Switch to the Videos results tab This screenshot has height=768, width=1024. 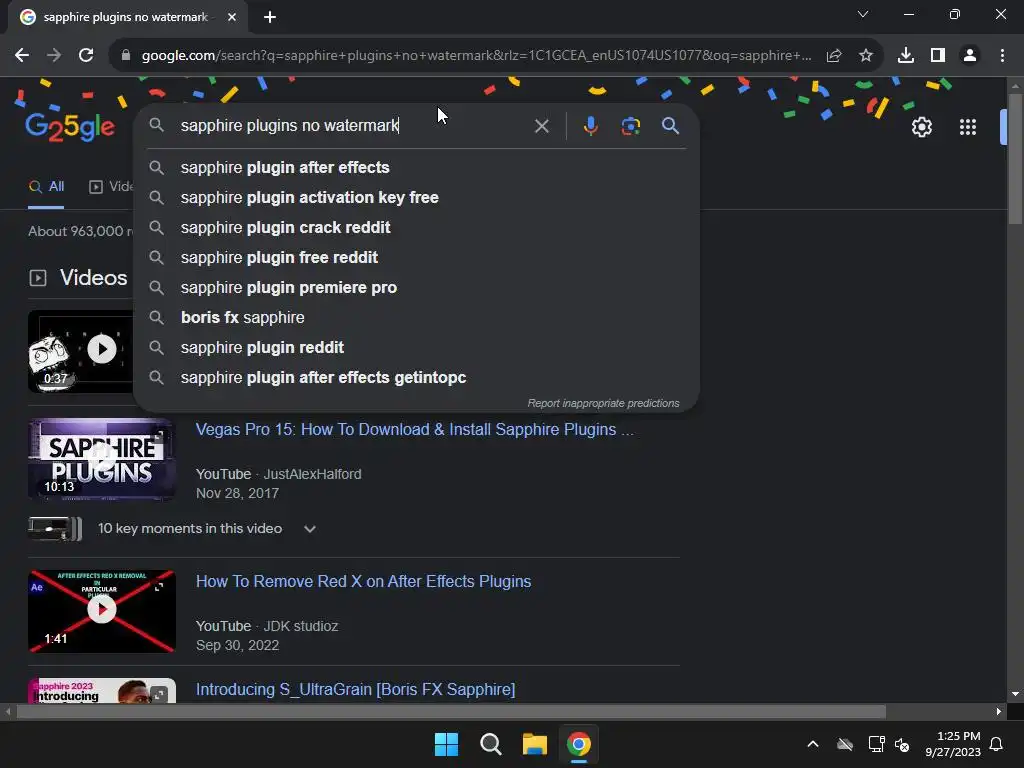tap(111, 187)
